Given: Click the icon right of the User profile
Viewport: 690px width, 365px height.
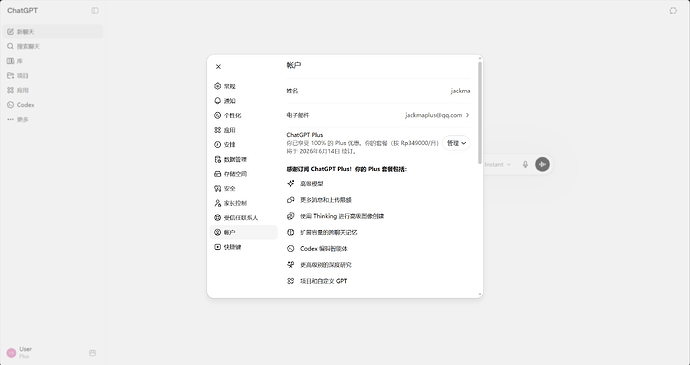Looking at the screenshot, I should tap(92, 353).
